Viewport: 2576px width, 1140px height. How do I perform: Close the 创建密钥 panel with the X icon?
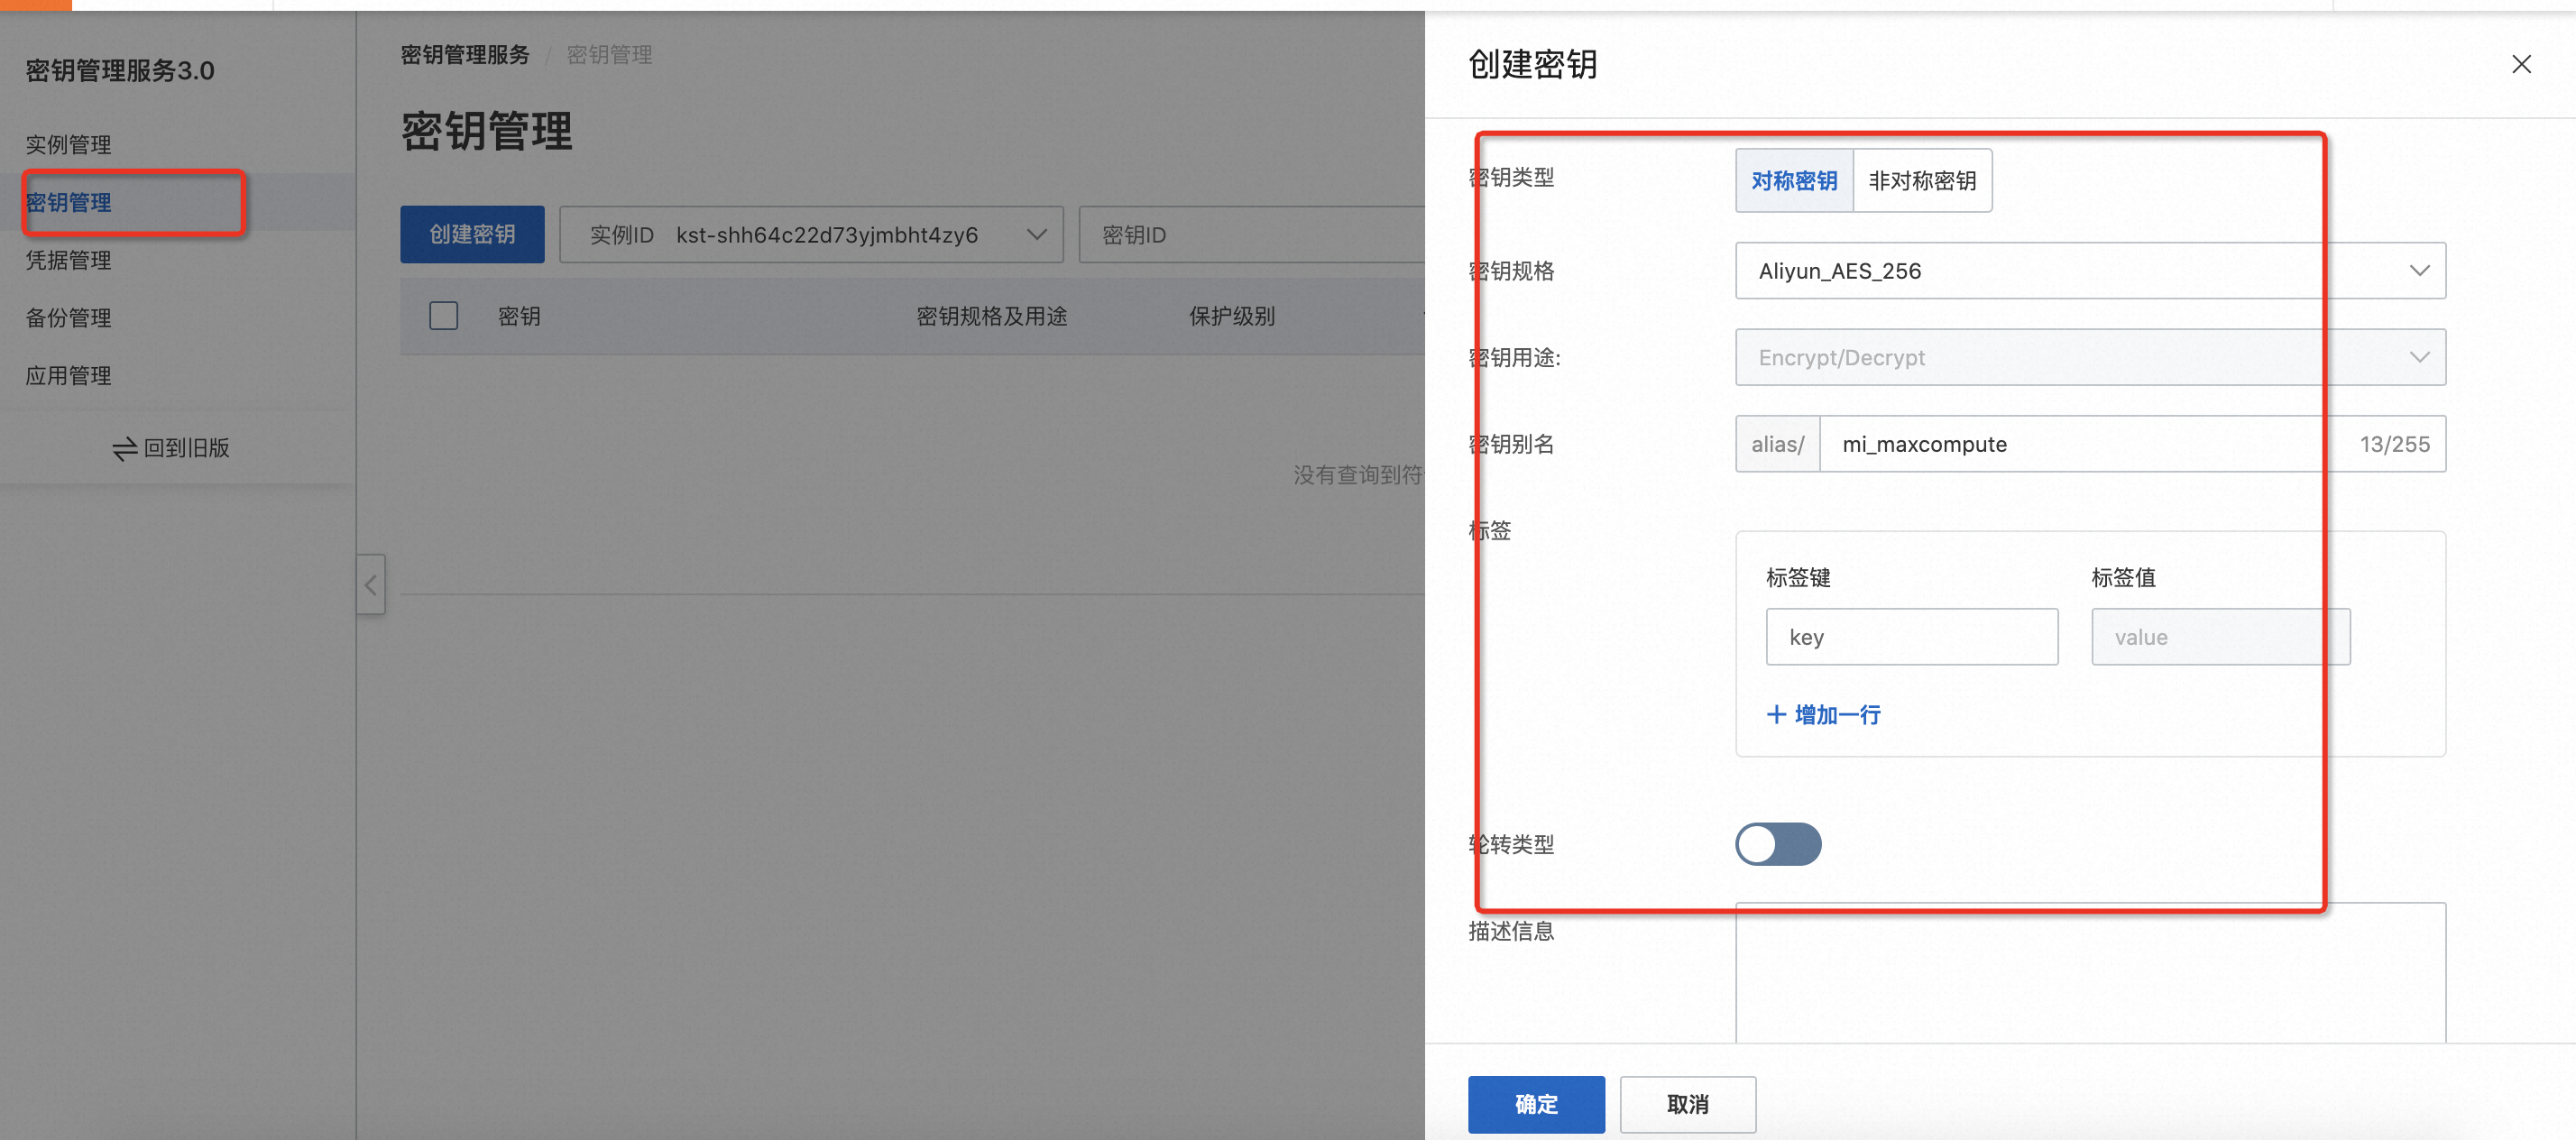2521,65
